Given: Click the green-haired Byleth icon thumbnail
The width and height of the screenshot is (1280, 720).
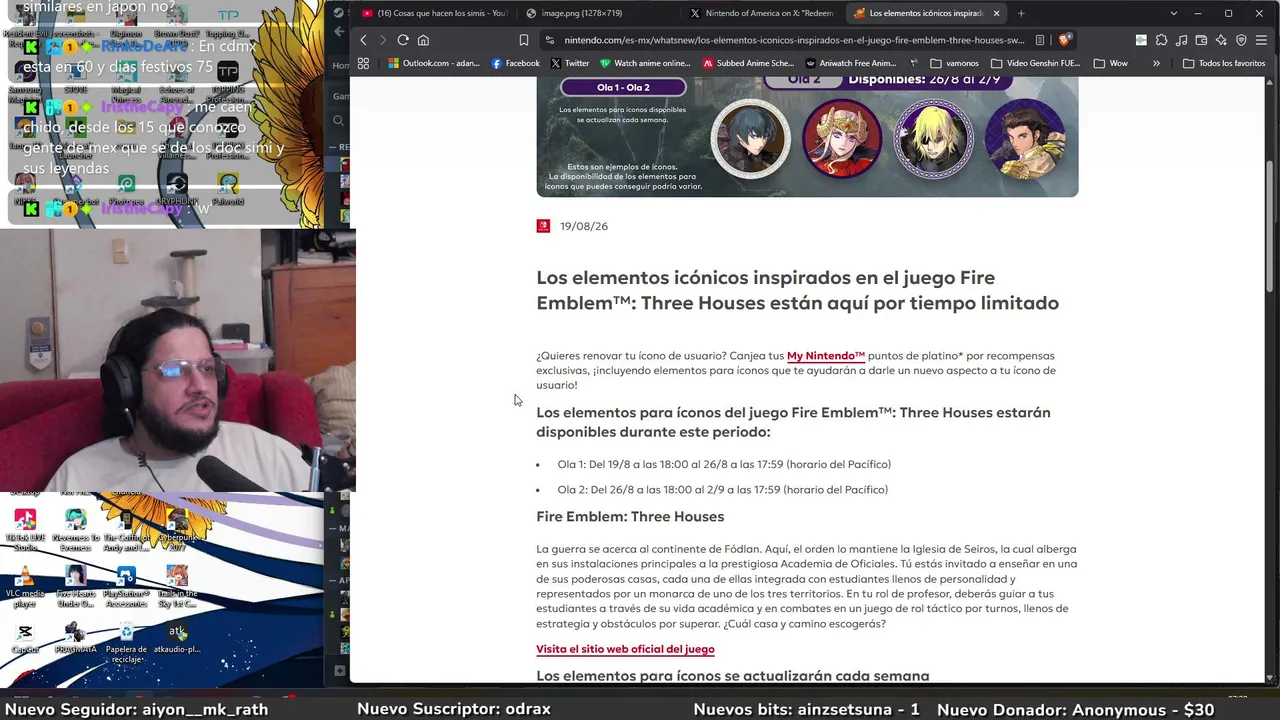Looking at the screenshot, I should click(750, 139).
